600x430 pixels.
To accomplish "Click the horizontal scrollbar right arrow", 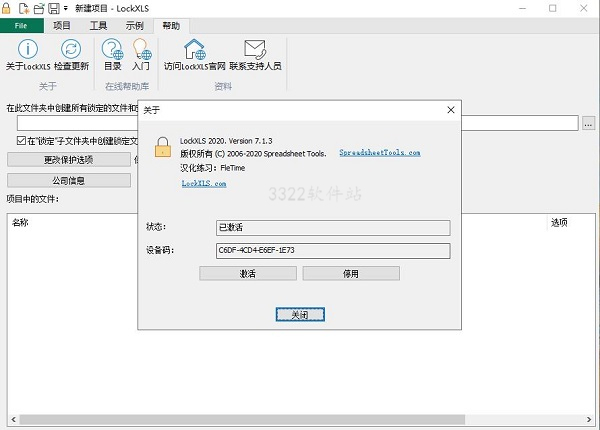I will click(589, 420).
